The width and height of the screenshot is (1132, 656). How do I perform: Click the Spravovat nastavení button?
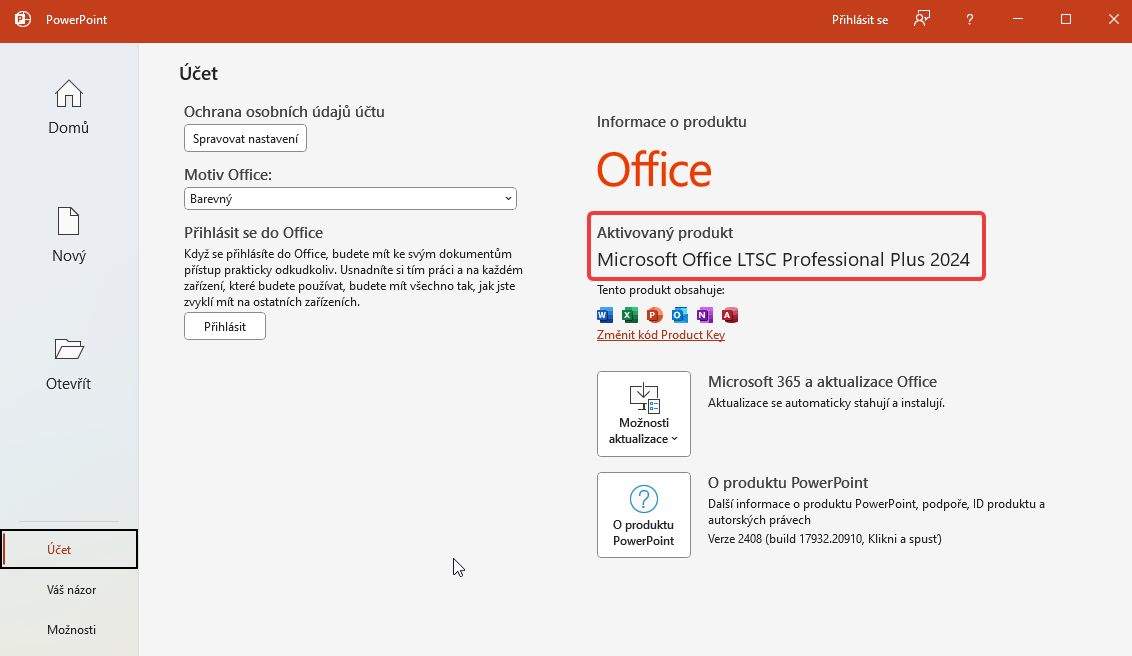pos(245,139)
